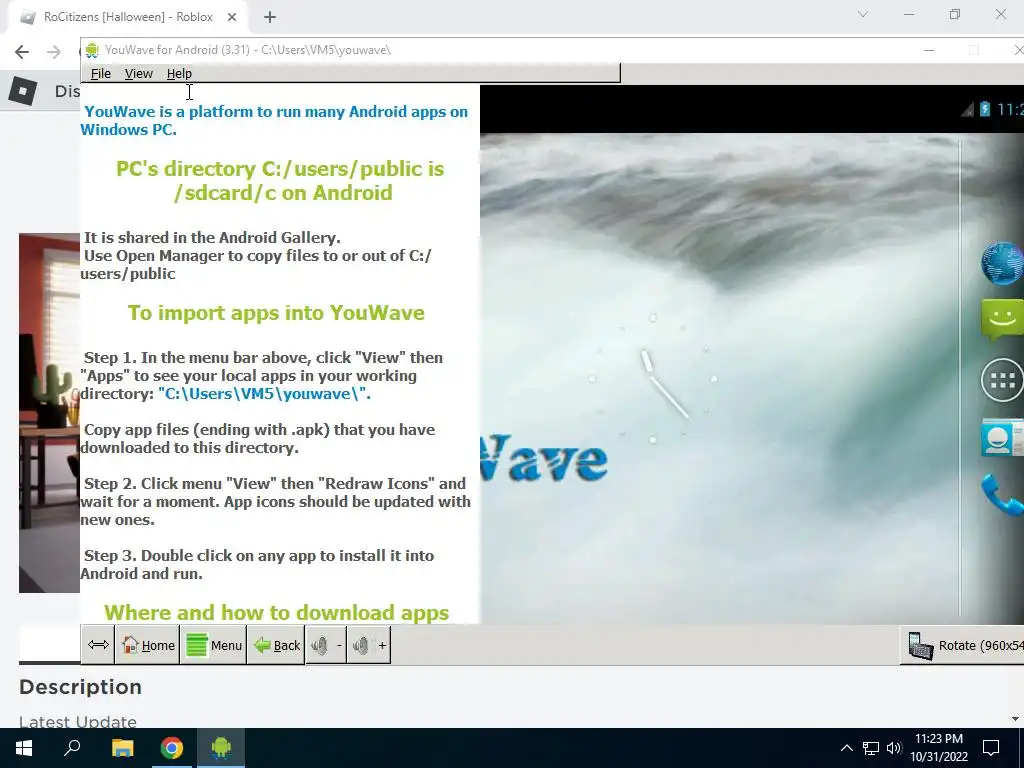Go forward in the Chrome browser

[54, 52]
